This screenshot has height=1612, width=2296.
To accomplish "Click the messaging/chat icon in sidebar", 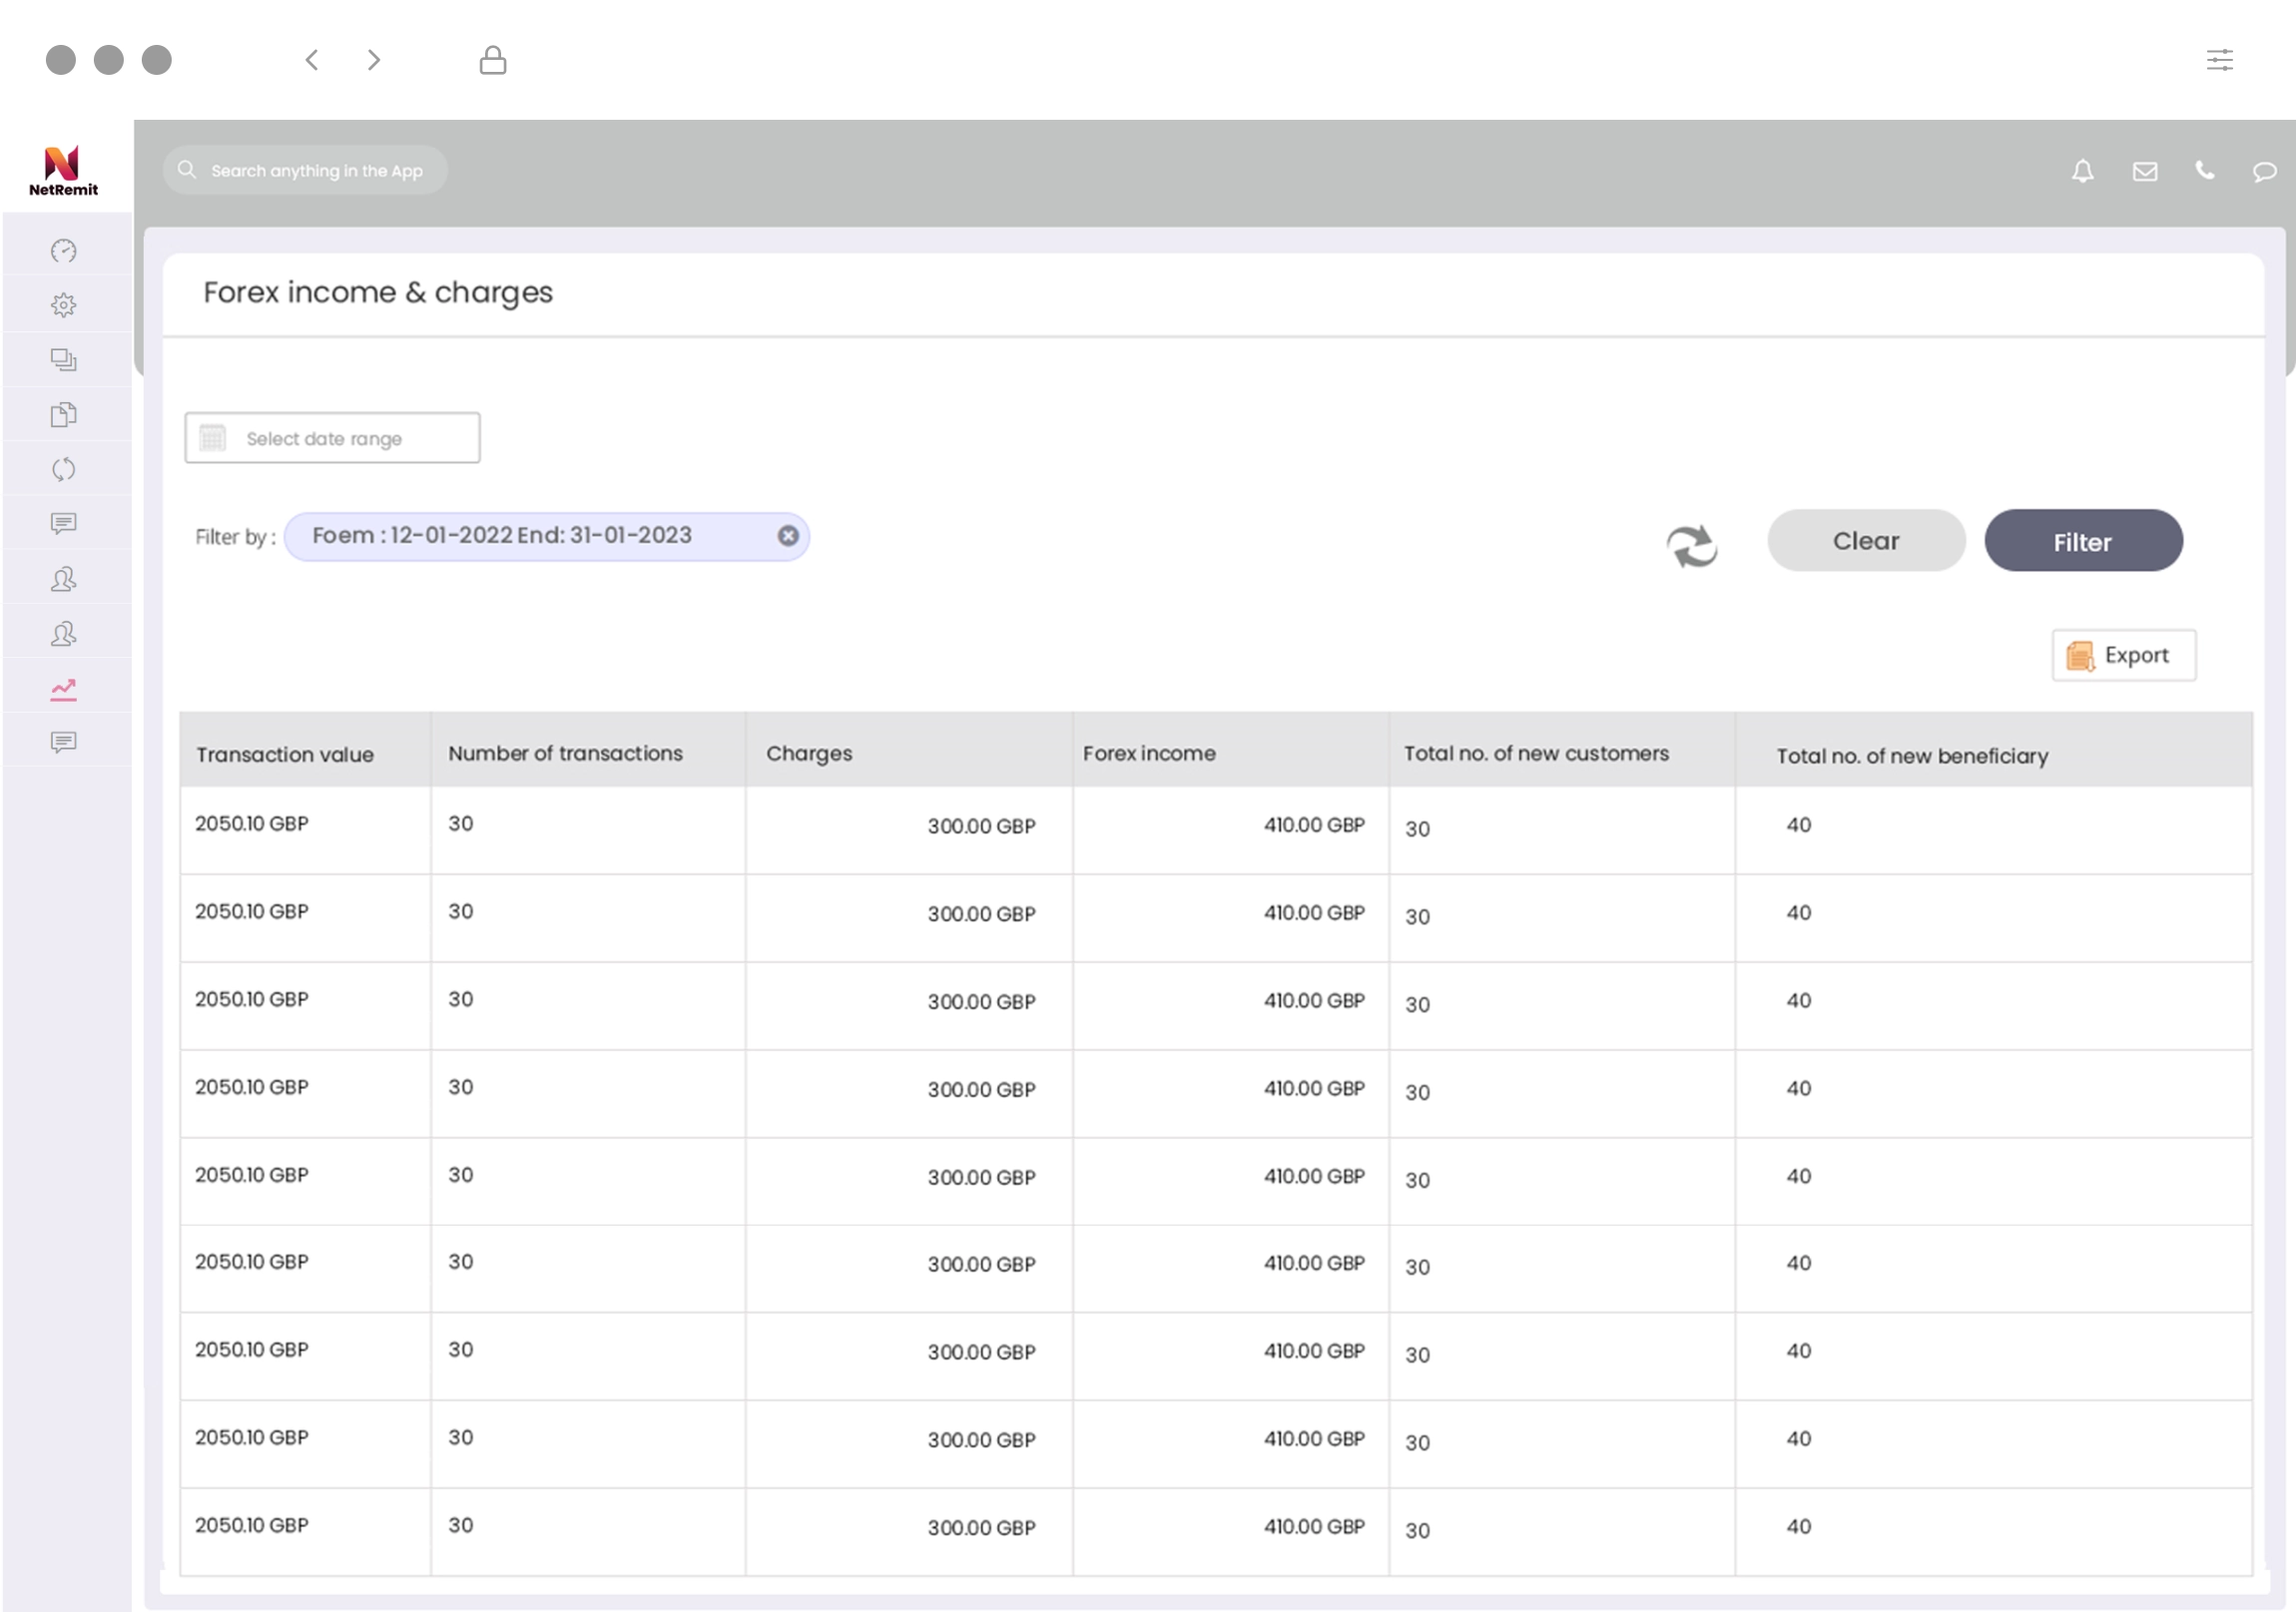I will (x=65, y=523).
